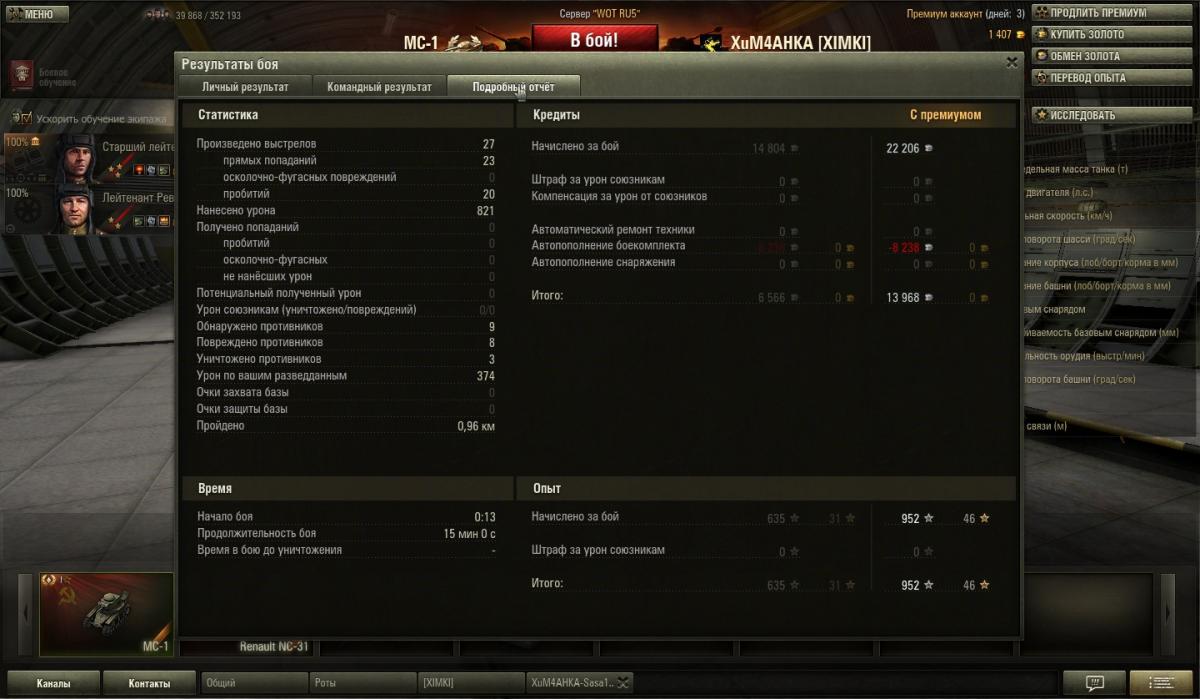Select the МС-1 tank thumbnail in carousel
The height and width of the screenshot is (699, 1200).
[x=106, y=614]
